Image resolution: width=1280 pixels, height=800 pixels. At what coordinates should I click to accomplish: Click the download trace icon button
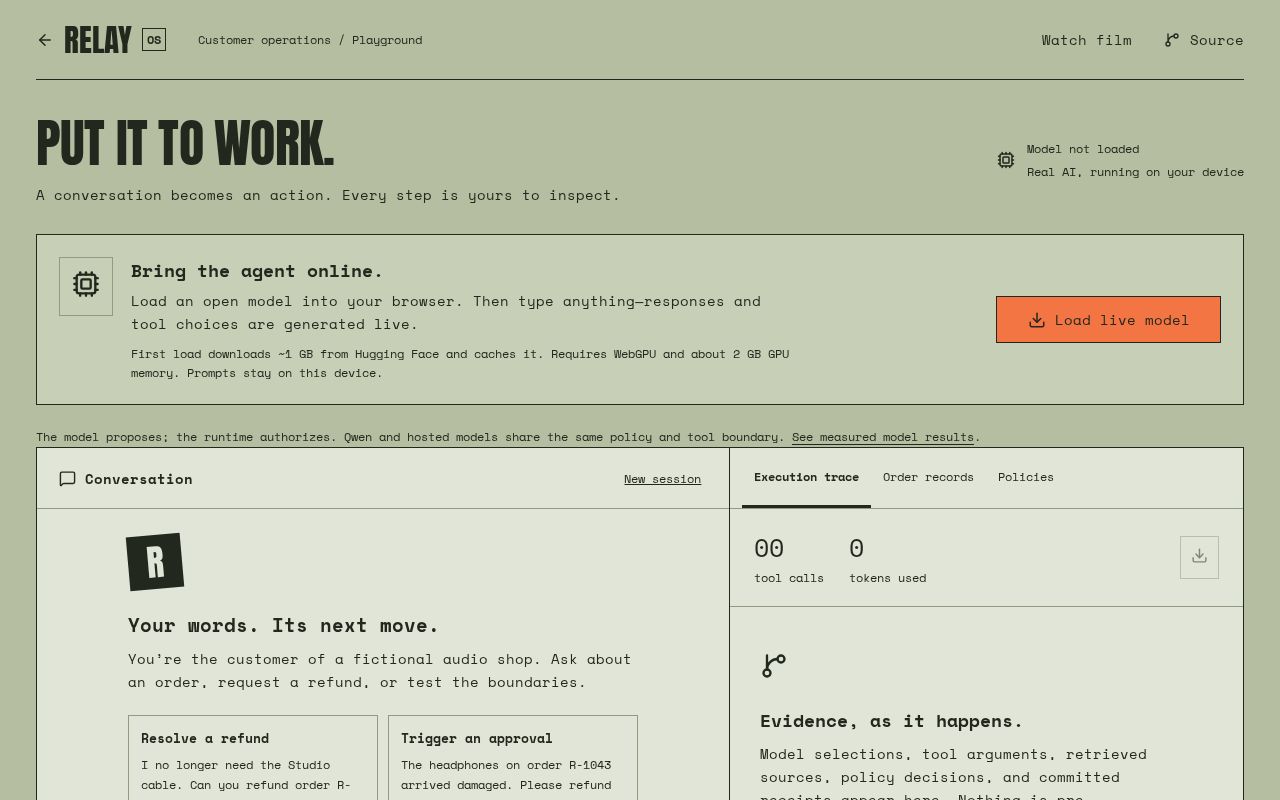pyautogui.click(x=1199, y=557)
